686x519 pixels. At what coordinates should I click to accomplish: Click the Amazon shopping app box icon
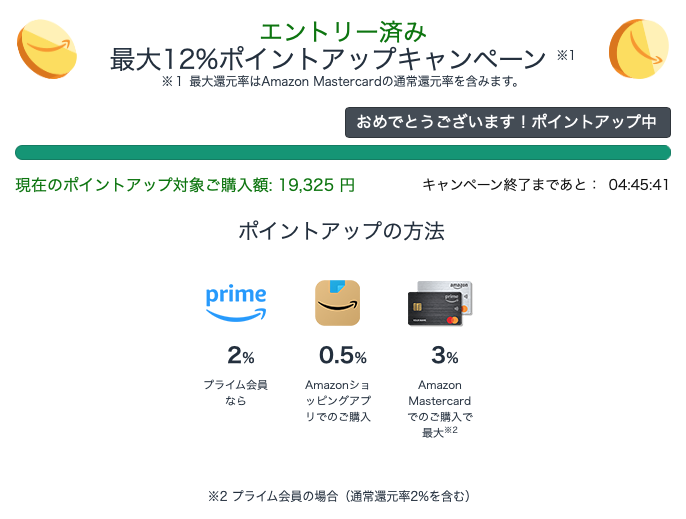pyautogui.click(x=337, y=303)
